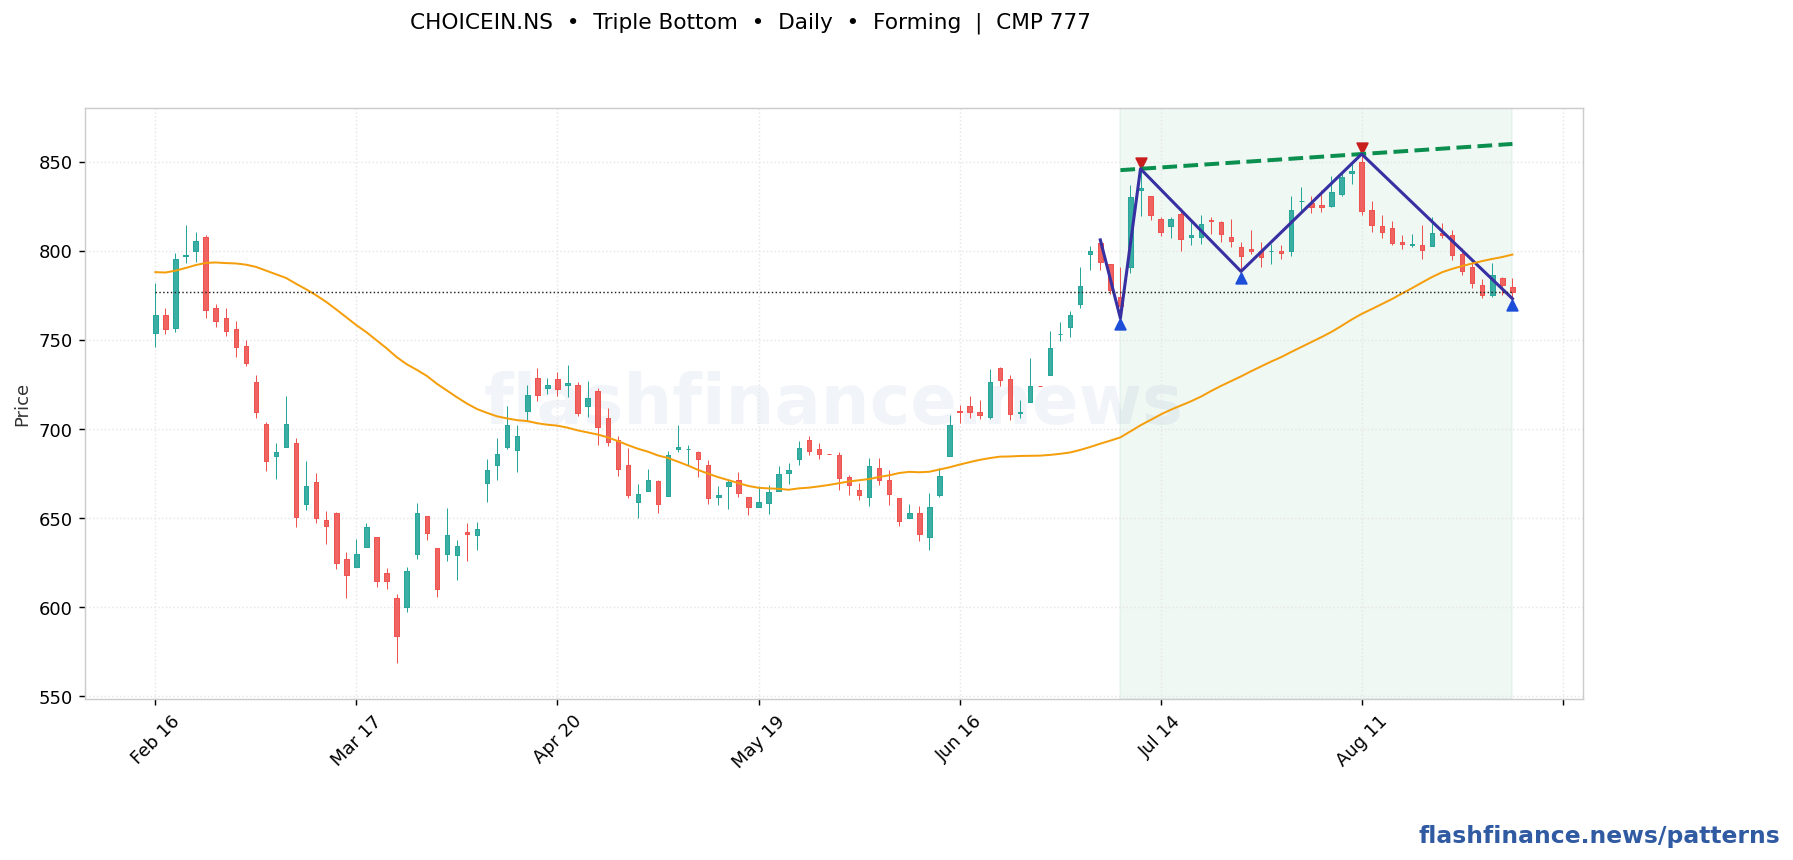Click the 650 price axis label
Image resolution: width=1793 pixels, height=860 pixels.
pyautogui.click(x=58, y=519)
